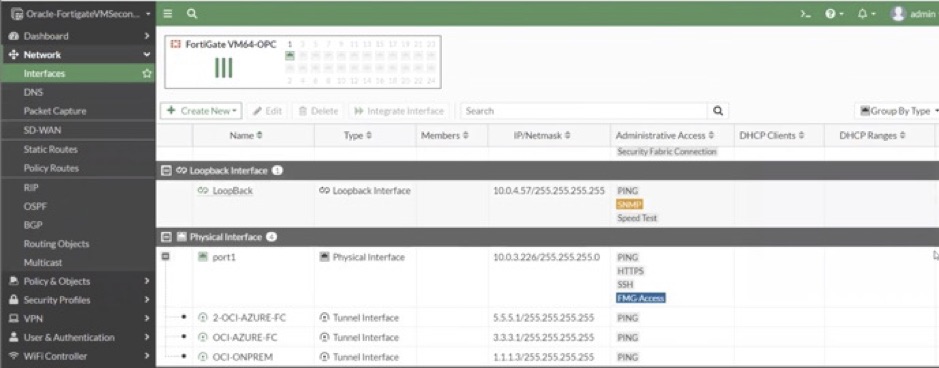The image size is (939, 368).
Task: Click the Integrate Interface button
Action: (398, 111)
